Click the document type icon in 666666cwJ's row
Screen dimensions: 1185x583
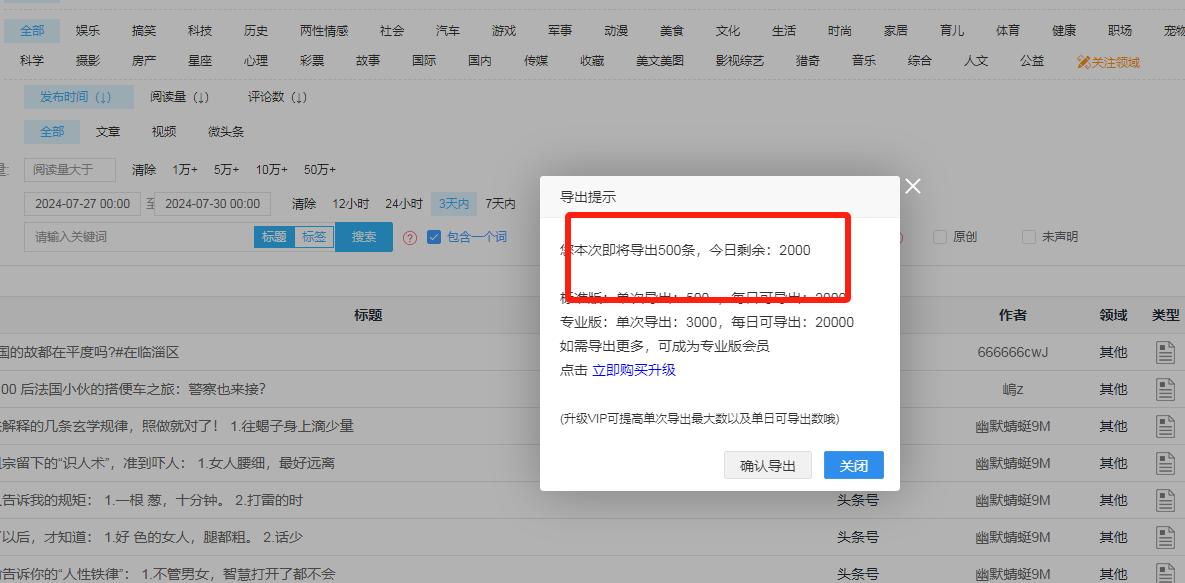[x=1164, y=351]
